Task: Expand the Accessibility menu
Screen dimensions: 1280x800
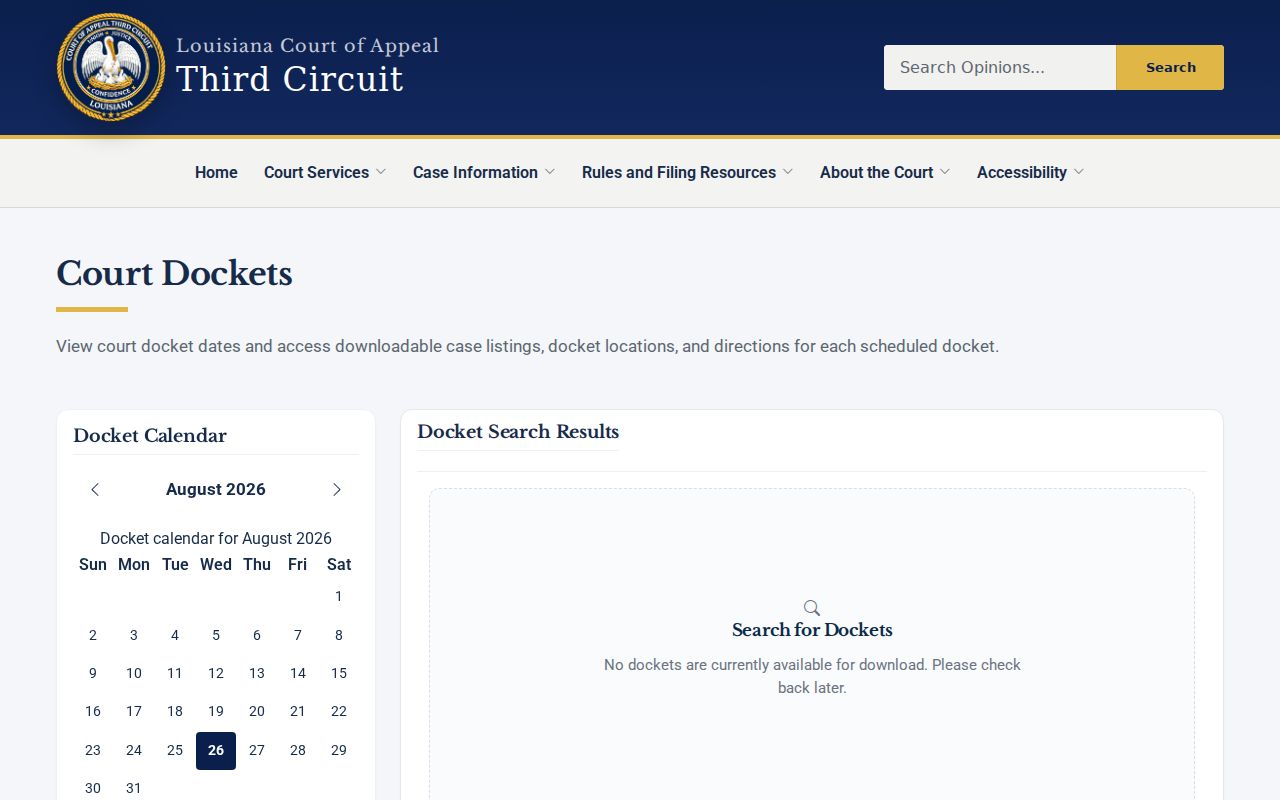Action: (1030, 172)
